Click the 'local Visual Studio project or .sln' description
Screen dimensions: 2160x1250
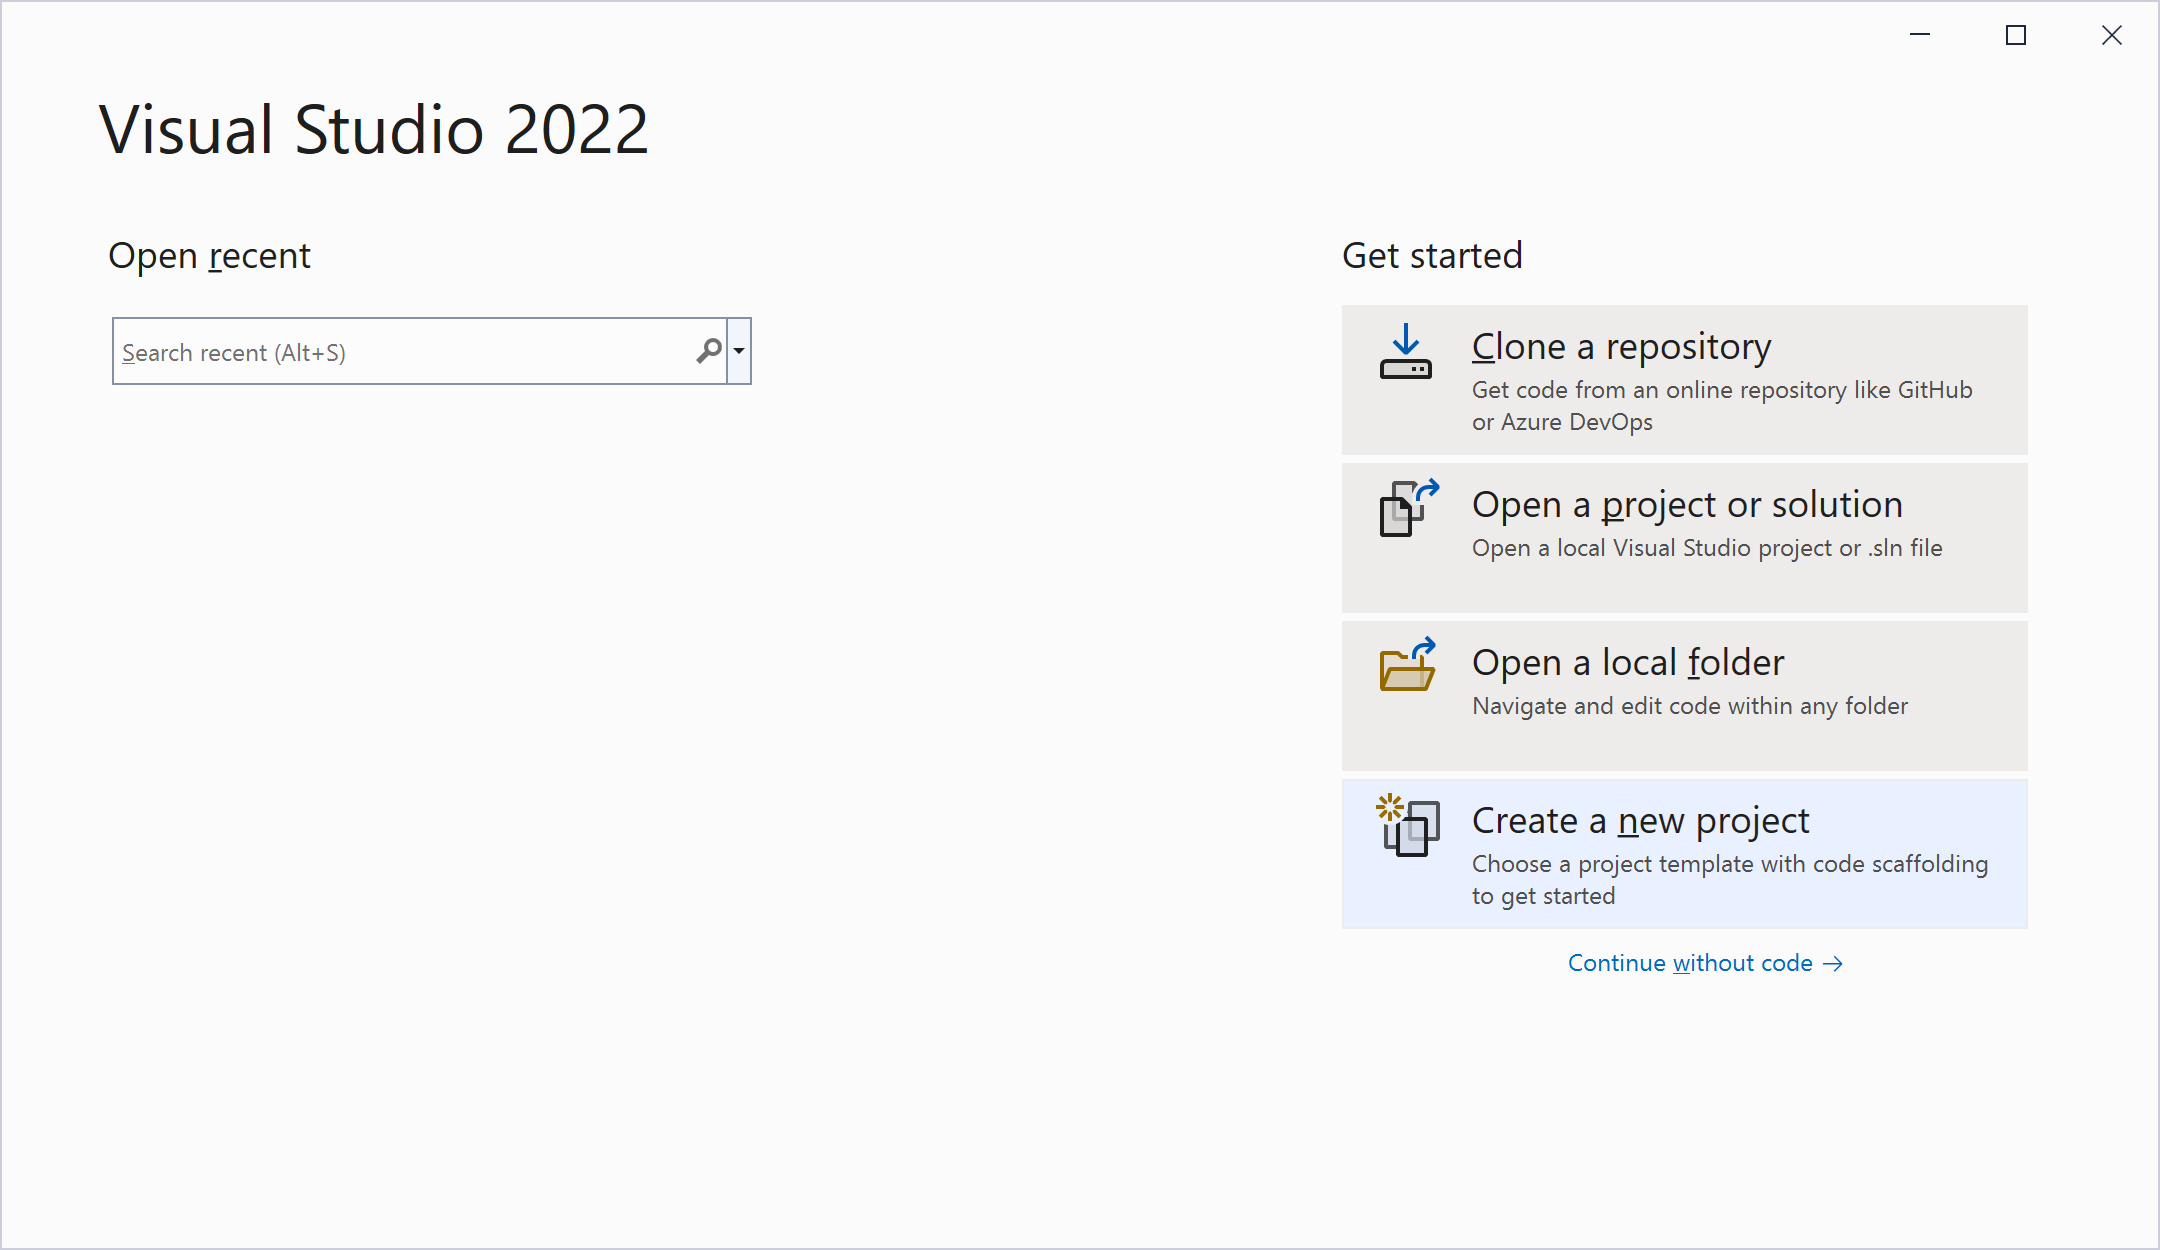coord(1707,548)
